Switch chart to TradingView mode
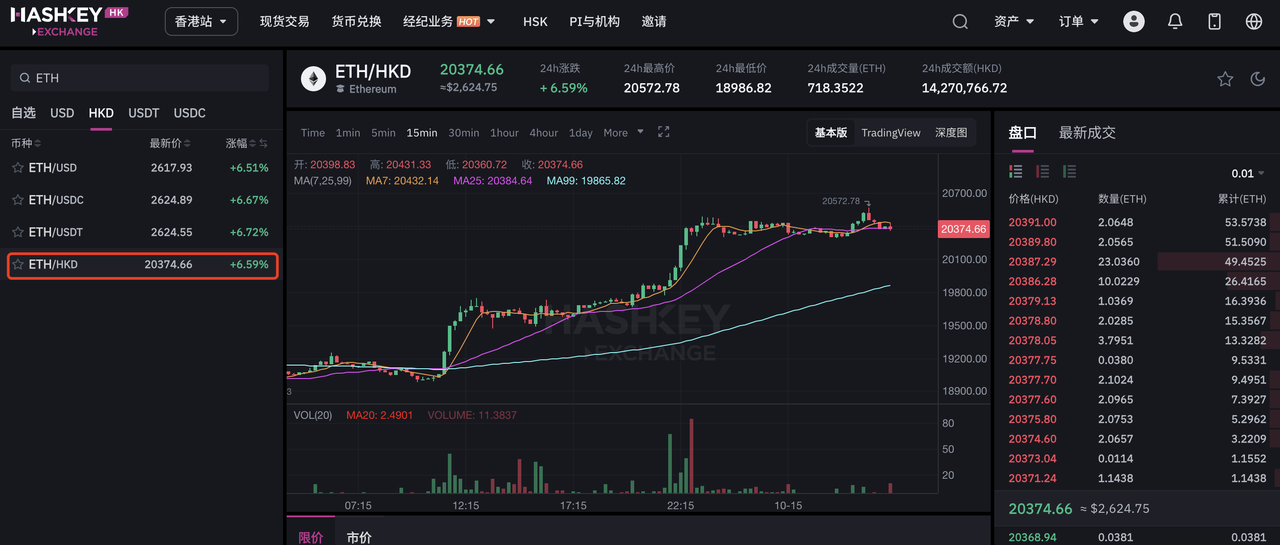The width and height of the screenshot is (1280, 545). click(890, 132)
